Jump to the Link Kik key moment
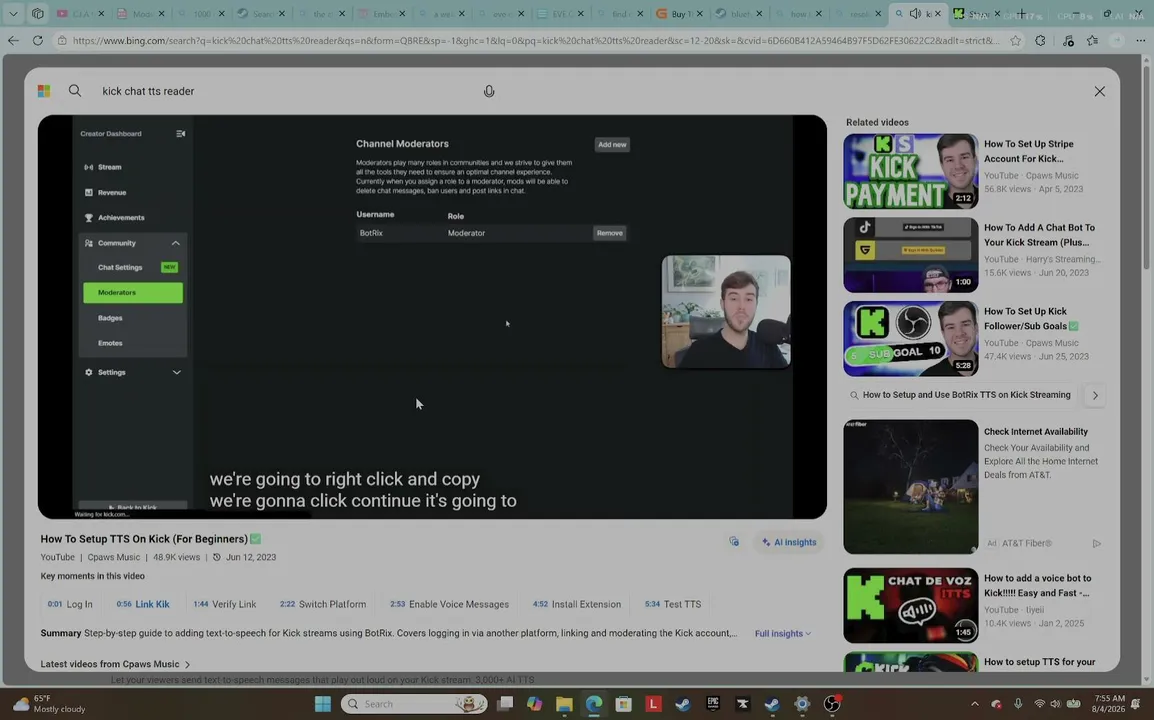The height and width of the screenshot is (720, 1154). 143,604
